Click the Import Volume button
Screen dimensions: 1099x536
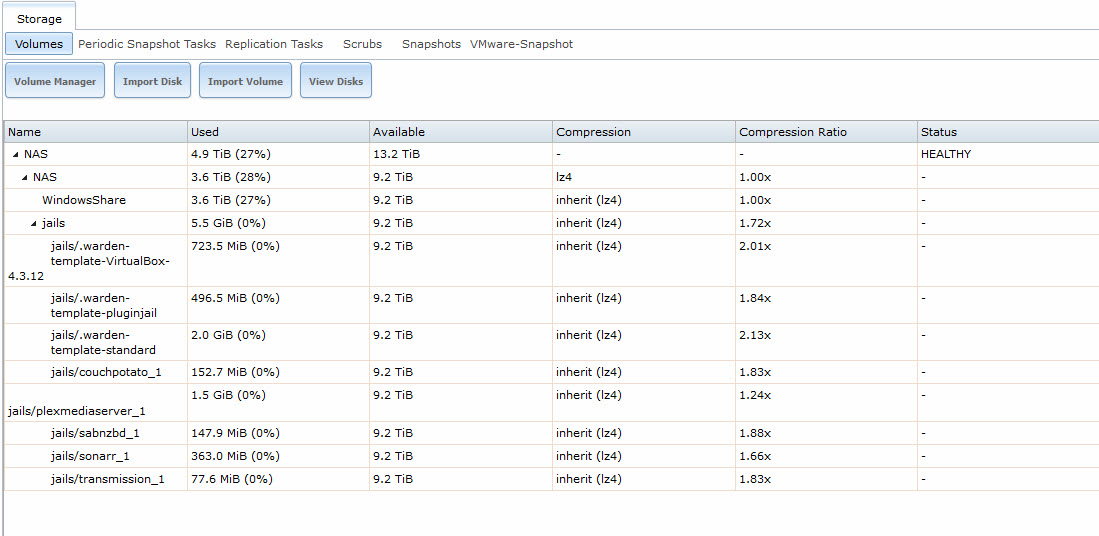[245, 81]
